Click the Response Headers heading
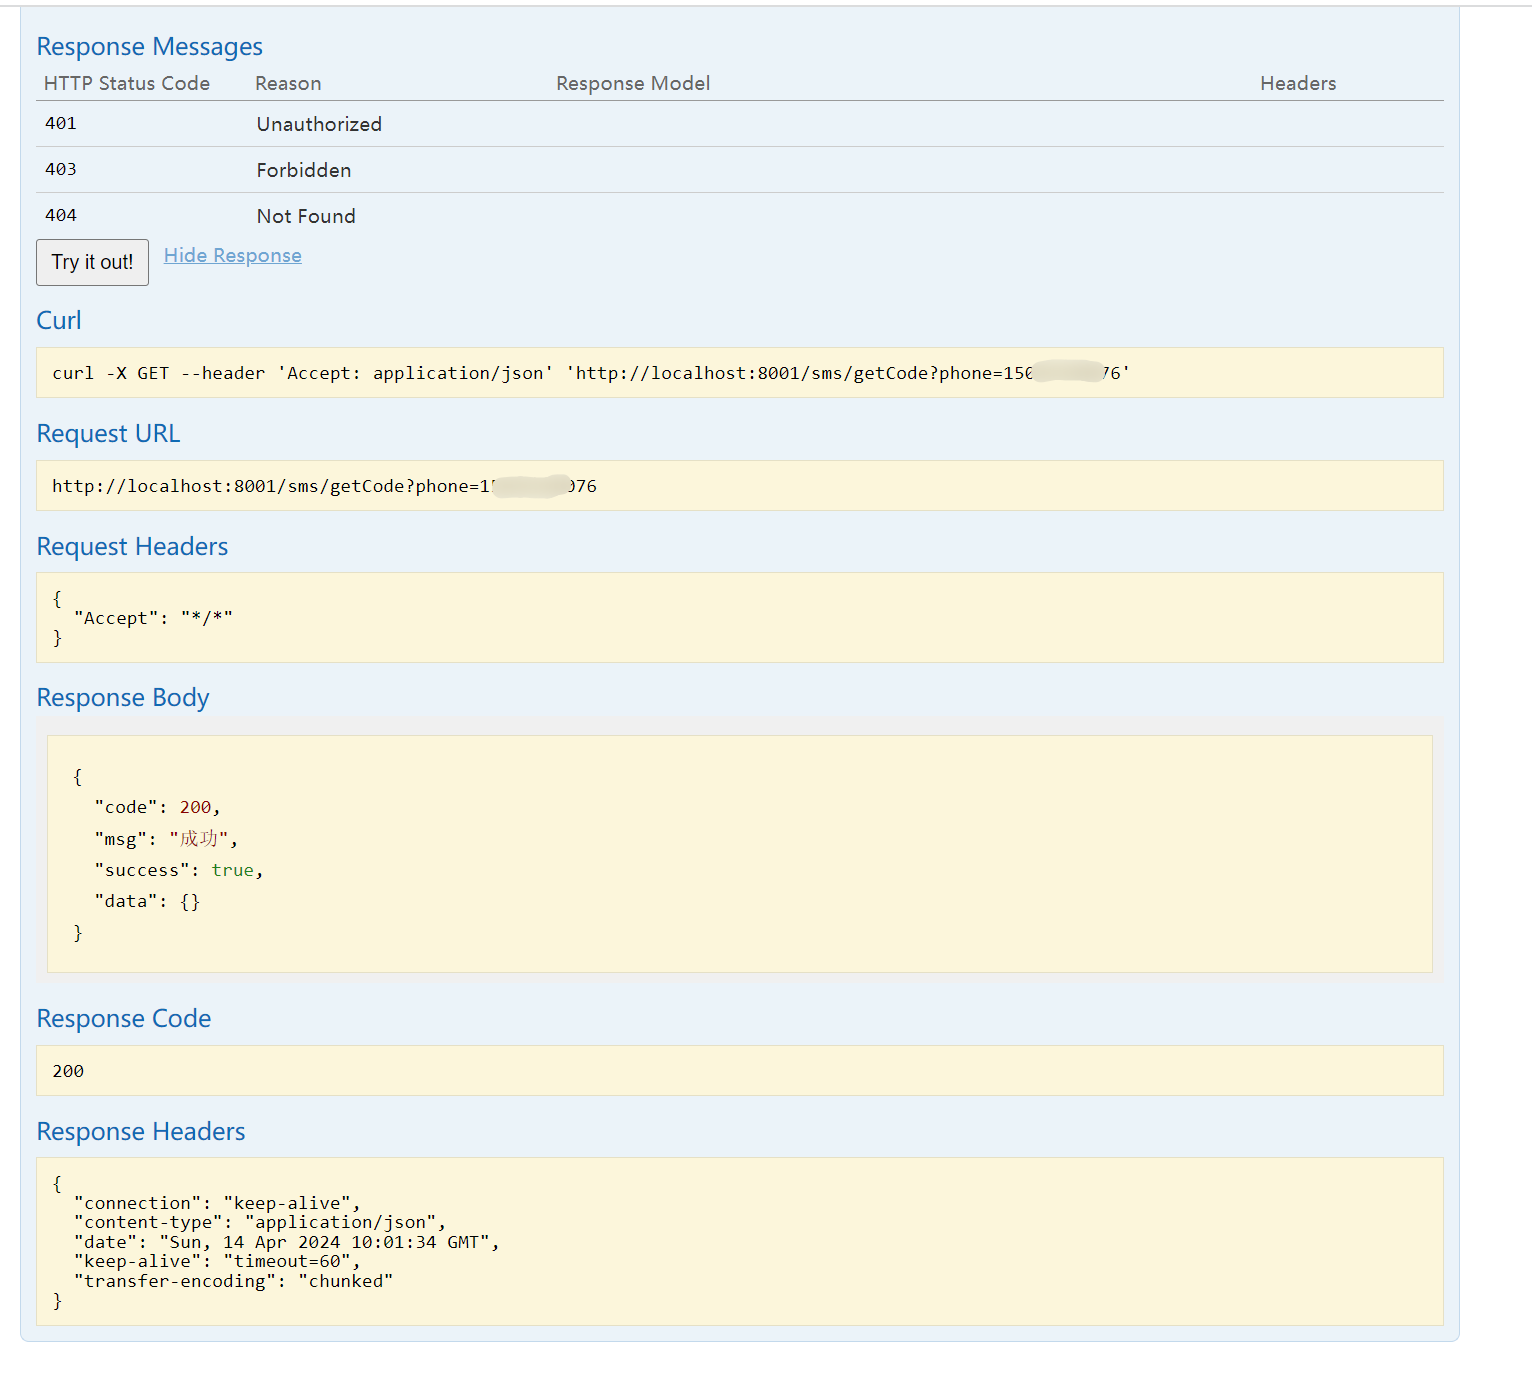The width and height of the screenshot is (1532, 1380). [x=141, y=1131]
